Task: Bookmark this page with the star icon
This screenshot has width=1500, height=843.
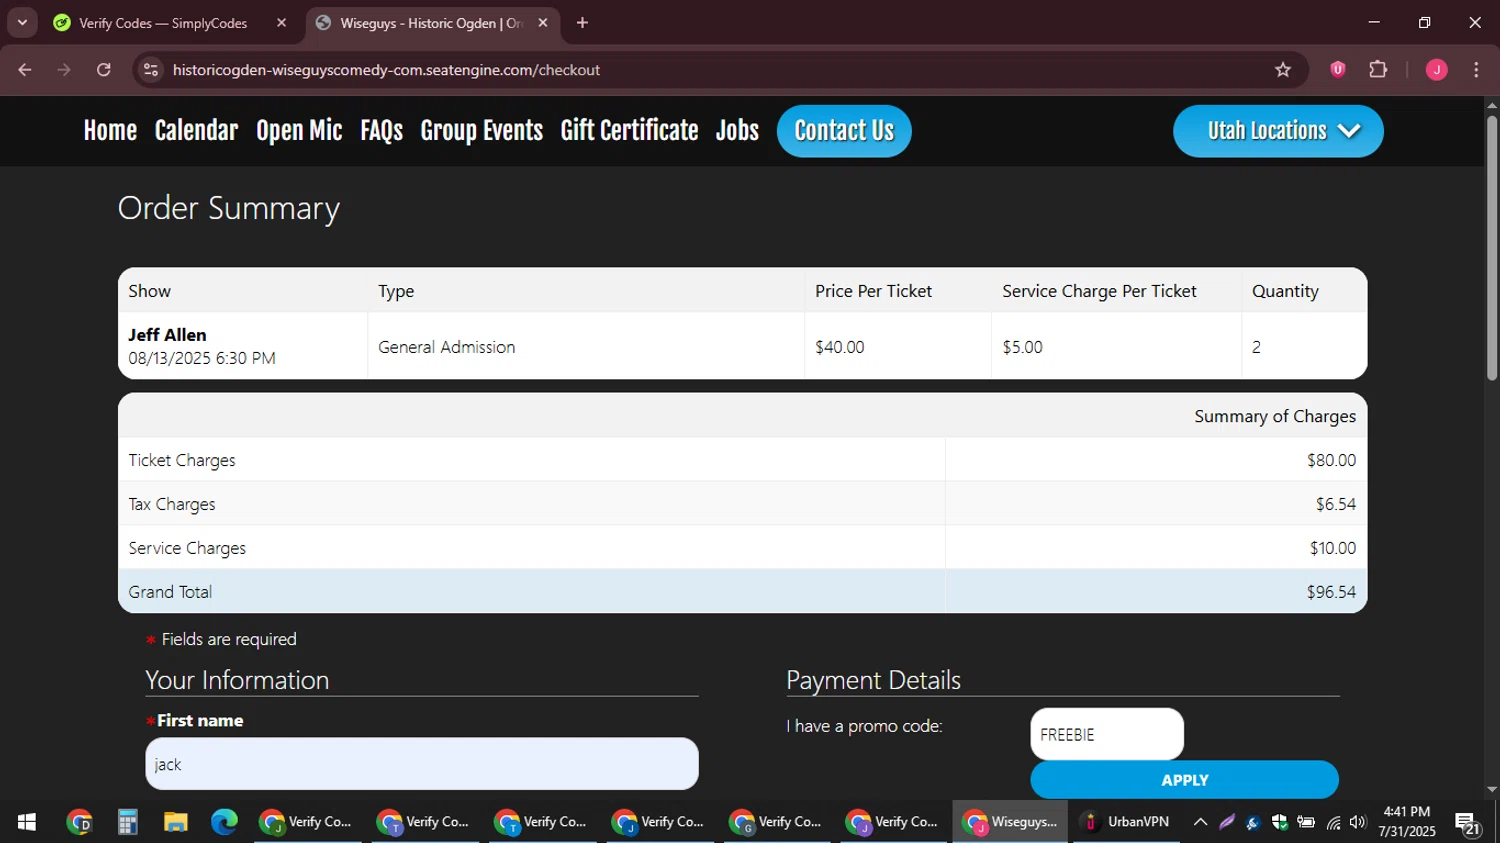Action: (x=1283, y=70)
